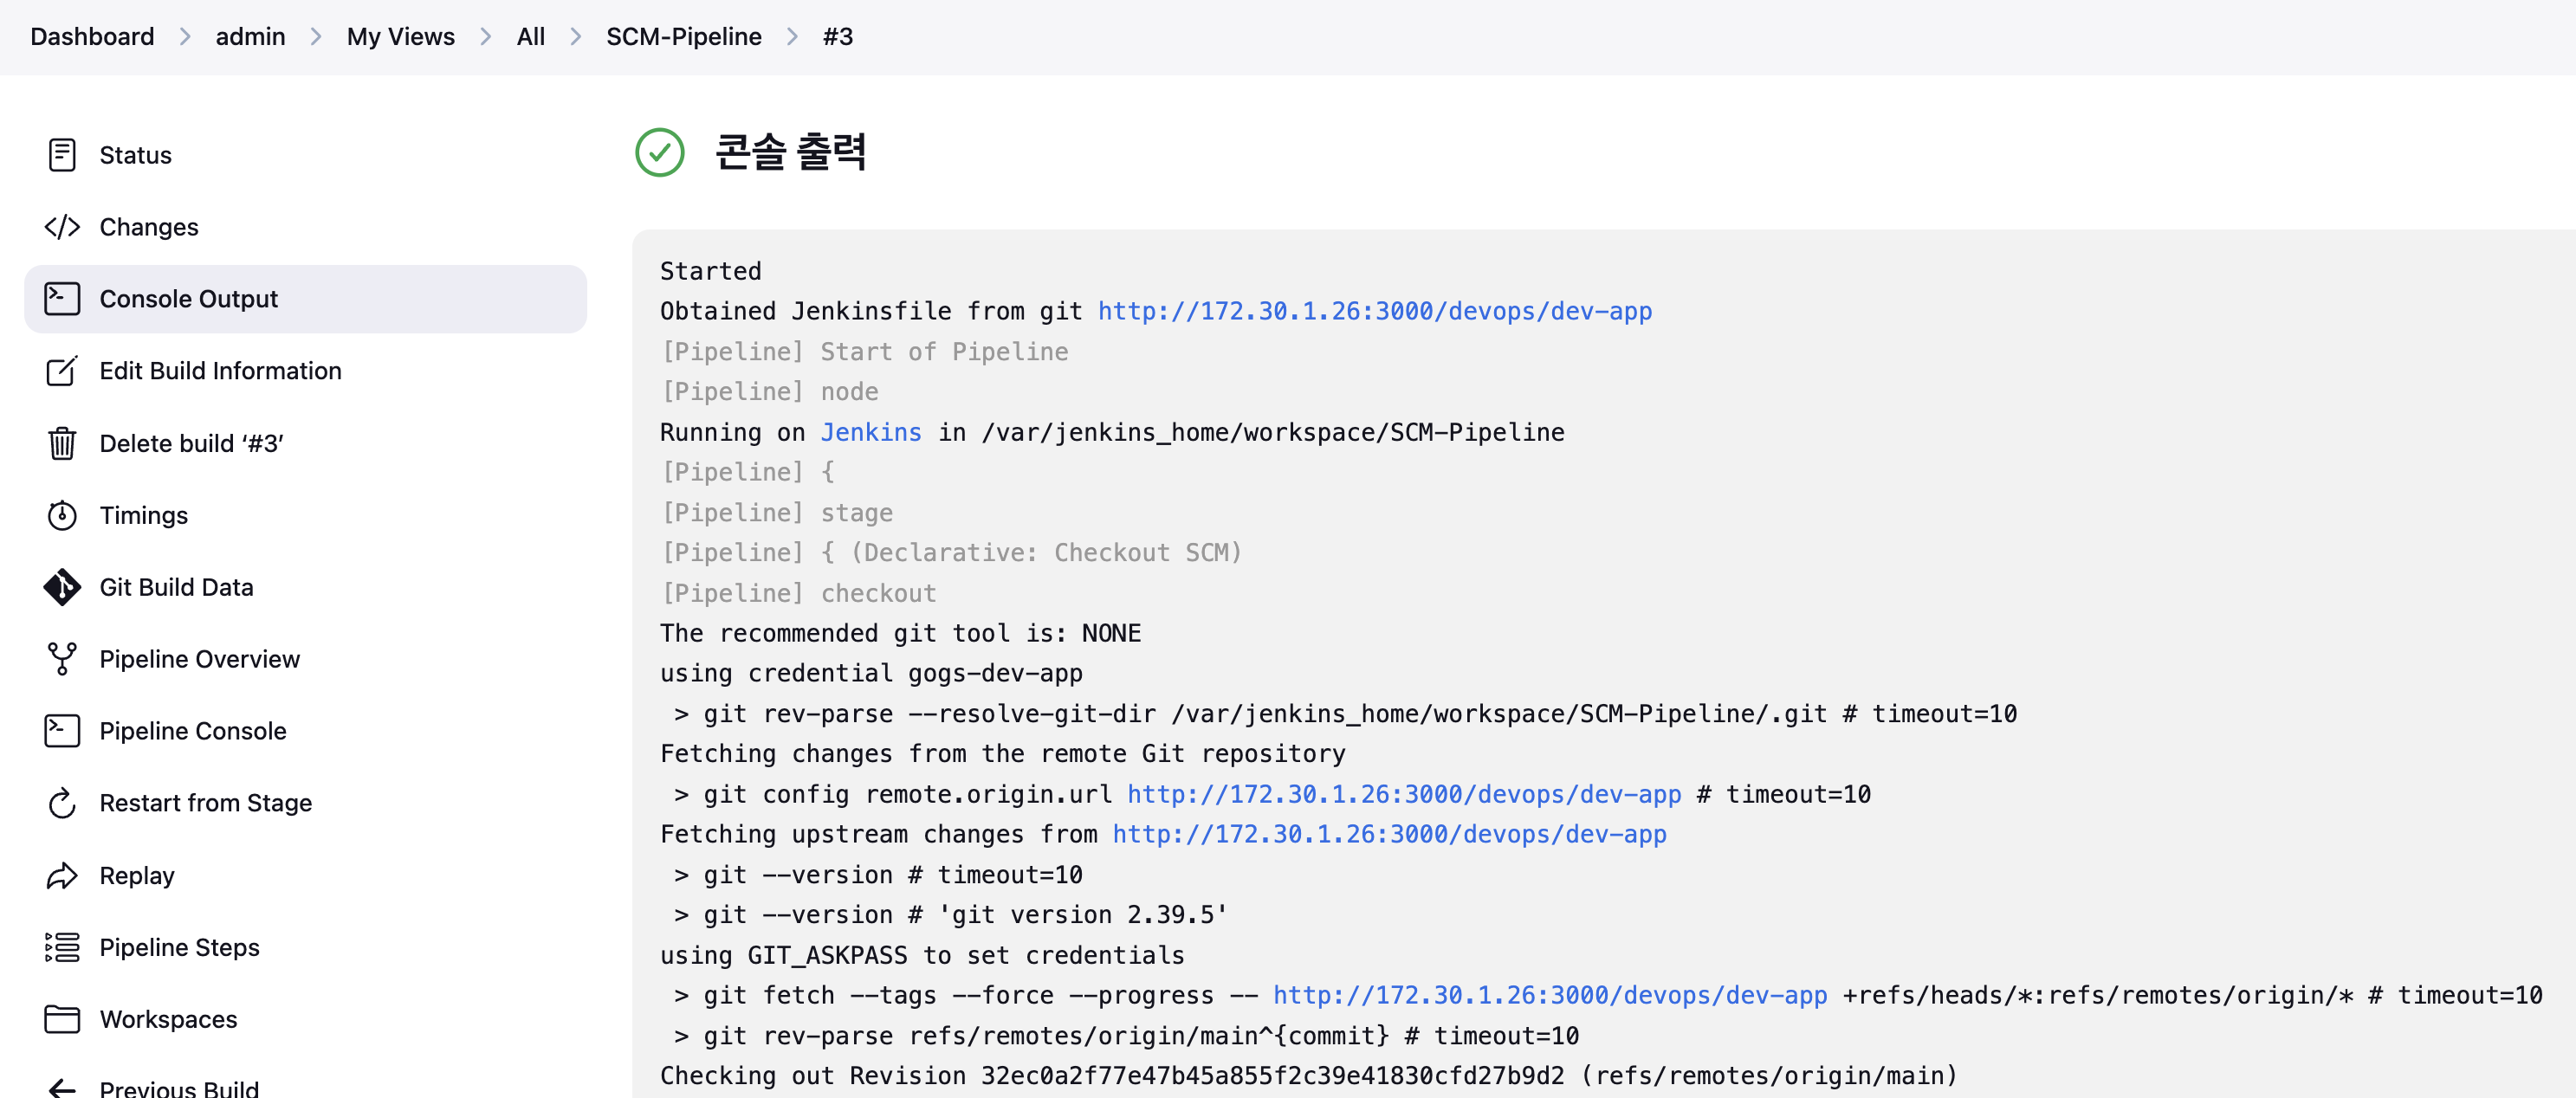Expand the chevron after Dashboard breadcrumb
This screenshot has width=2576, height=1098.
(185, 37)
